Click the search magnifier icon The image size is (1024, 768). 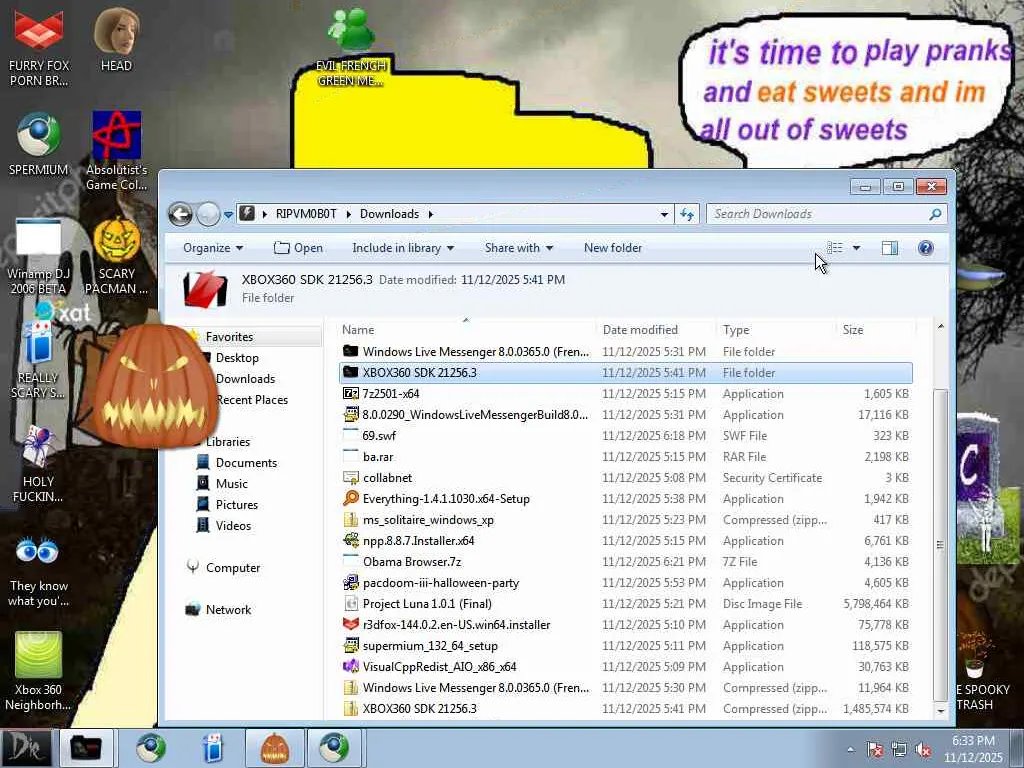935,214
